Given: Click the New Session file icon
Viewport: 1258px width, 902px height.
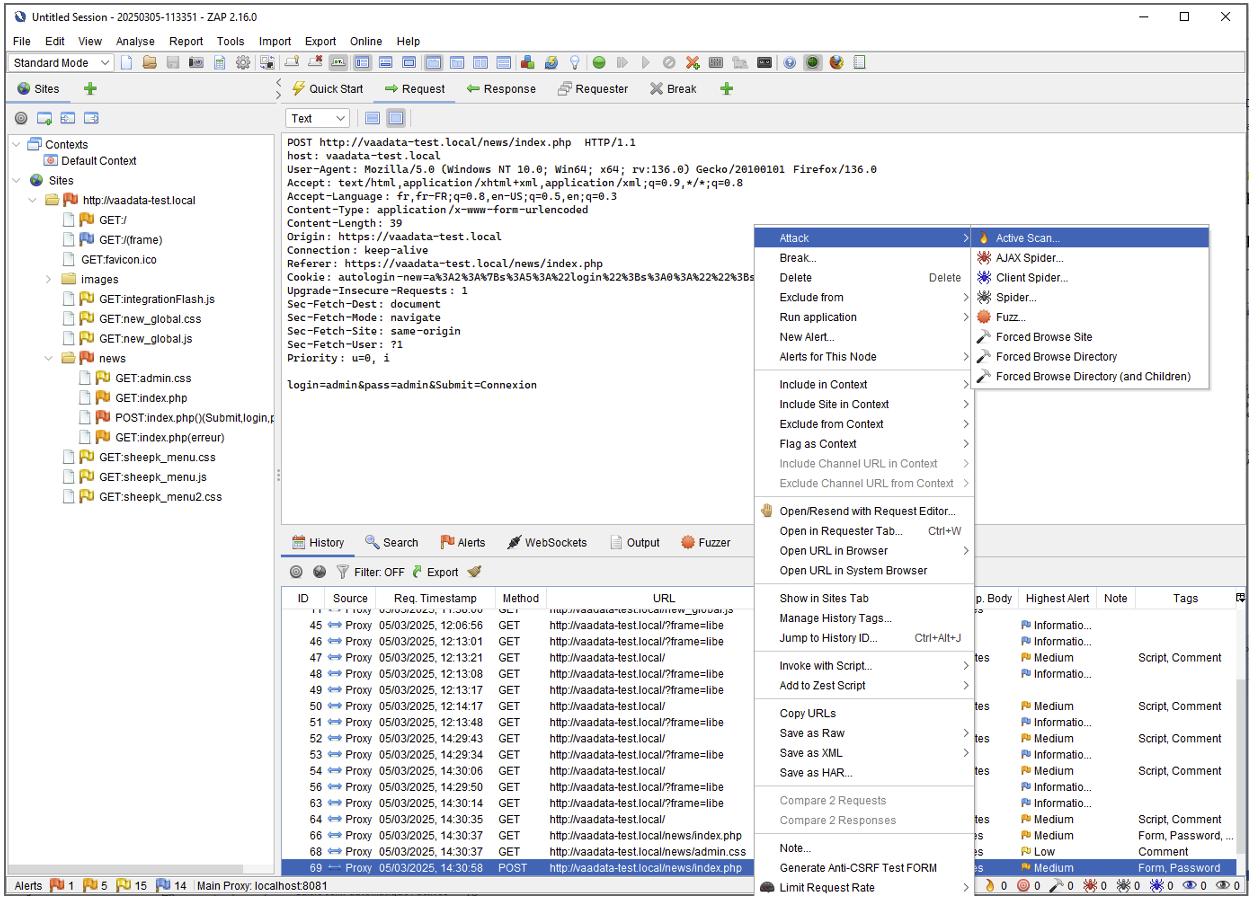Looking at the screenshot, I should [124, 62].
